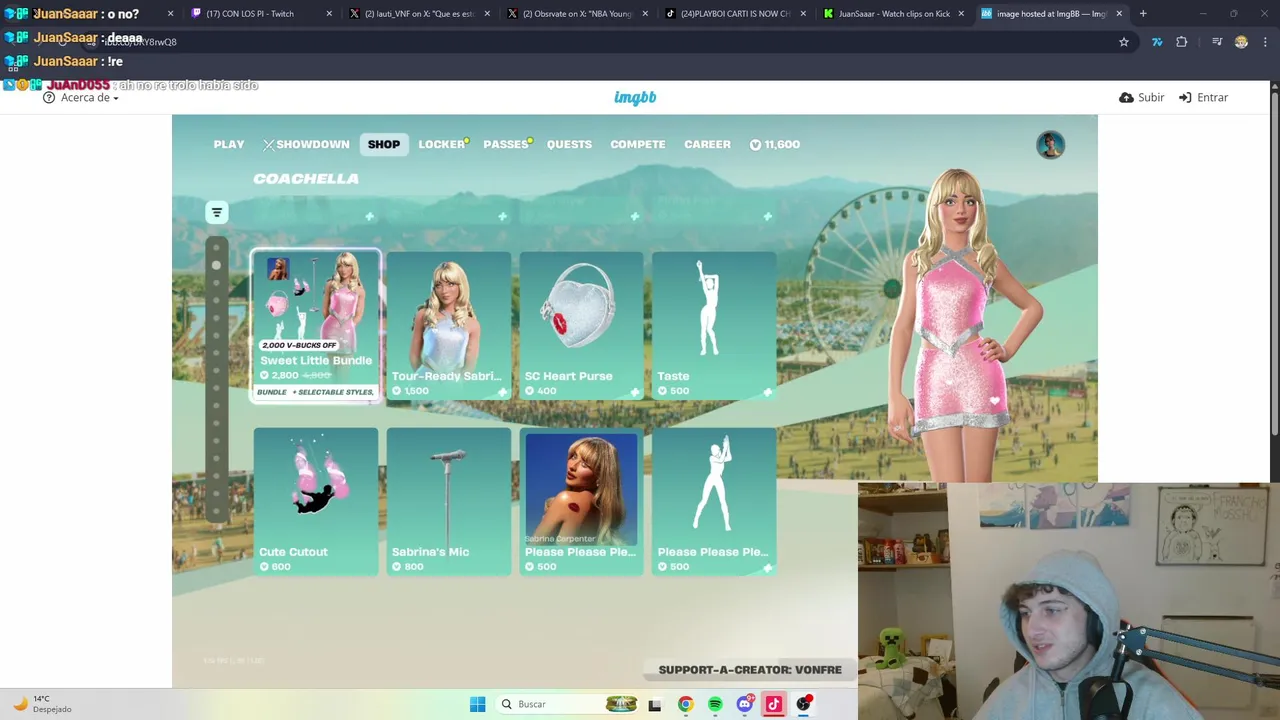This screenshot has width=1280, height=720.
Task: Open the Acerca de dropdown
Action: pos(81,97)
